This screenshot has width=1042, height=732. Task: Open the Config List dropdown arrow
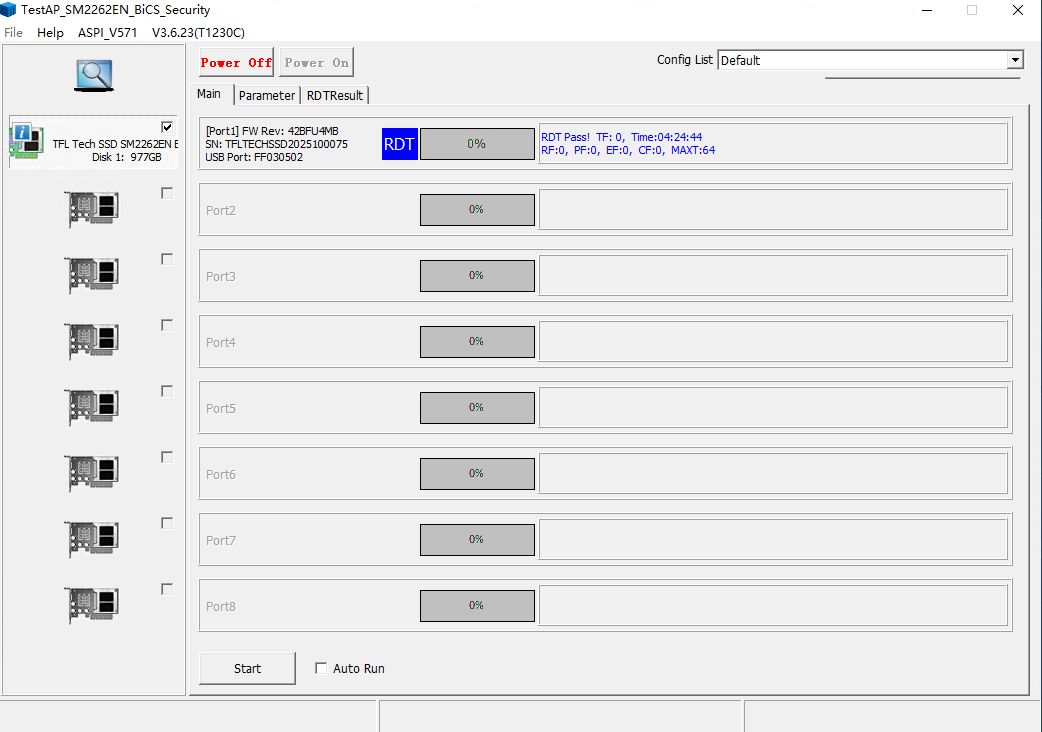point(1015,60)
